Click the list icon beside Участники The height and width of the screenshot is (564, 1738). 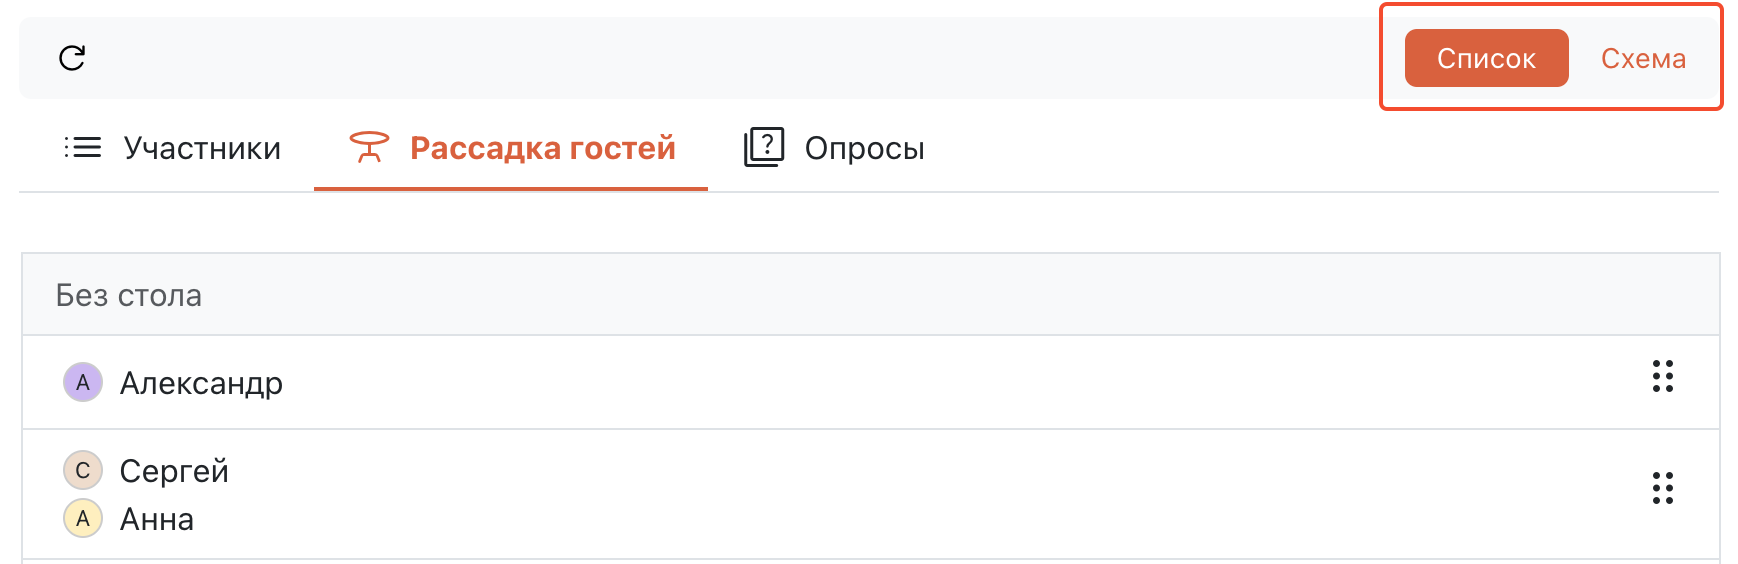[x=83, y=148]
